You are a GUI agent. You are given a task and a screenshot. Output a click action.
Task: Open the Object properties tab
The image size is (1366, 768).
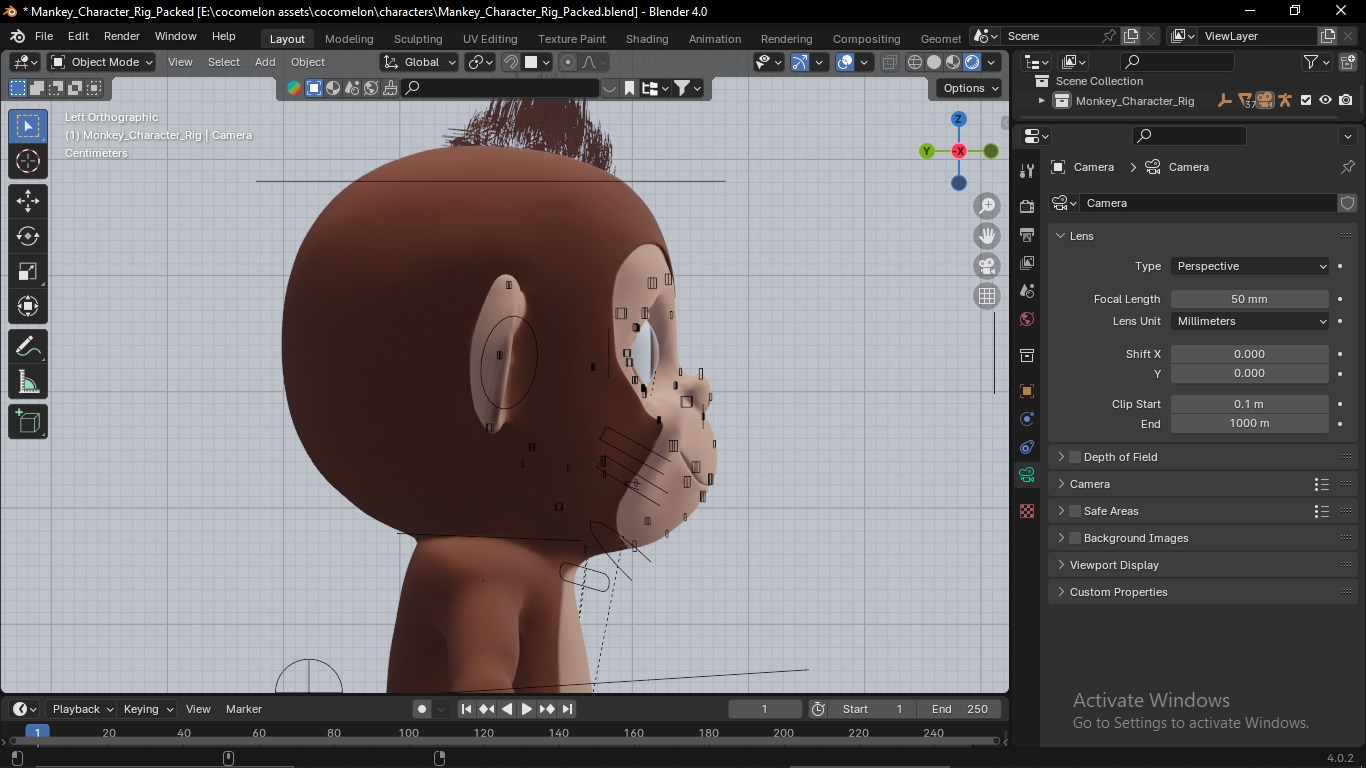point(1027,391)
